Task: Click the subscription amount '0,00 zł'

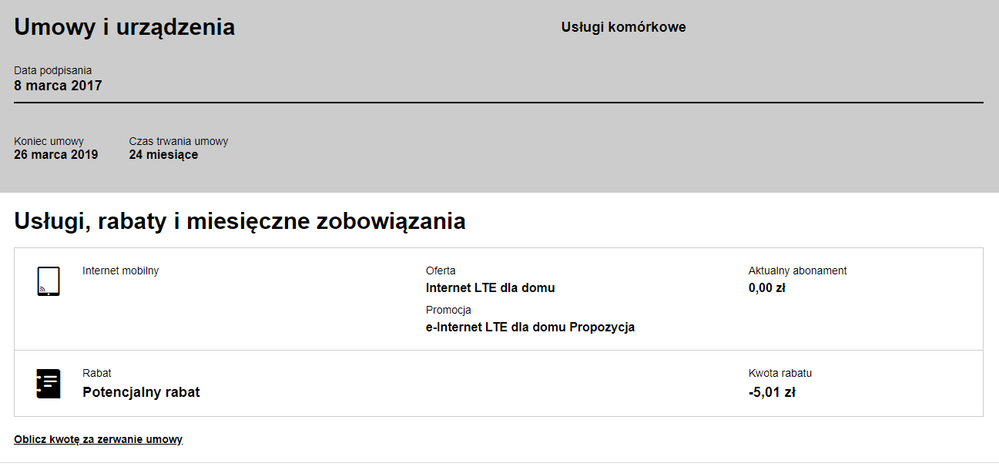Action: coord(767,288)
